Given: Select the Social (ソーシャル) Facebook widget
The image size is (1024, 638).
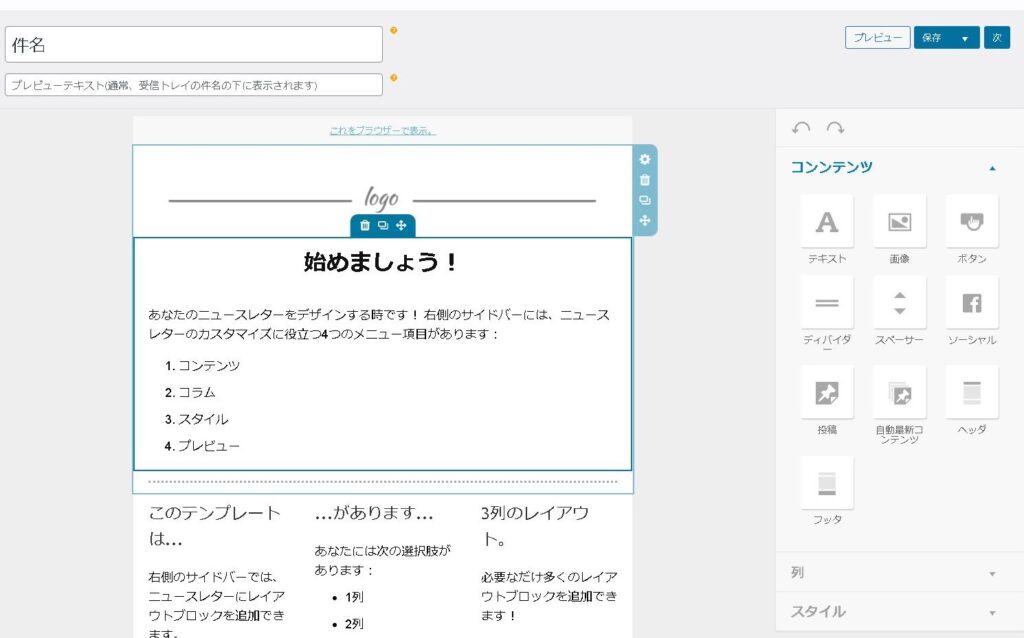Looking at the screenshot, I should pos(971,303).
